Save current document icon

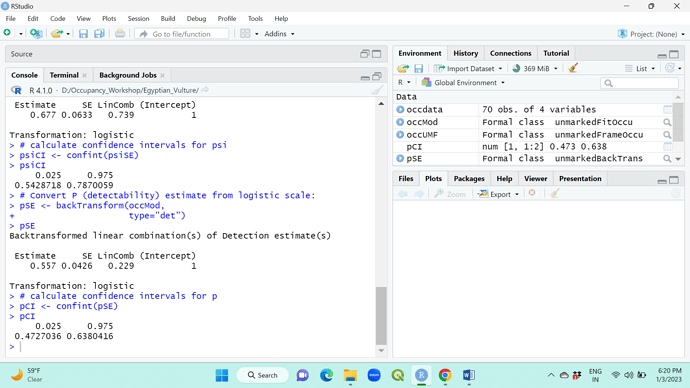[83, 33]
